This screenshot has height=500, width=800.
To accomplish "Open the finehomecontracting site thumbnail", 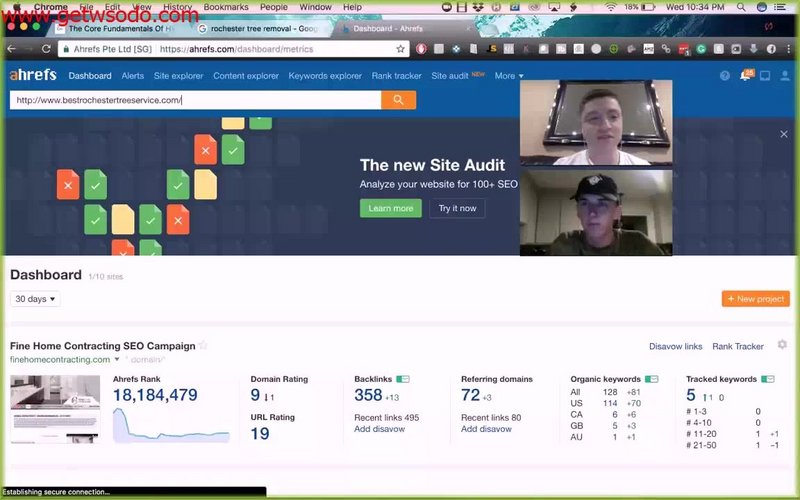I will (55, 409).
